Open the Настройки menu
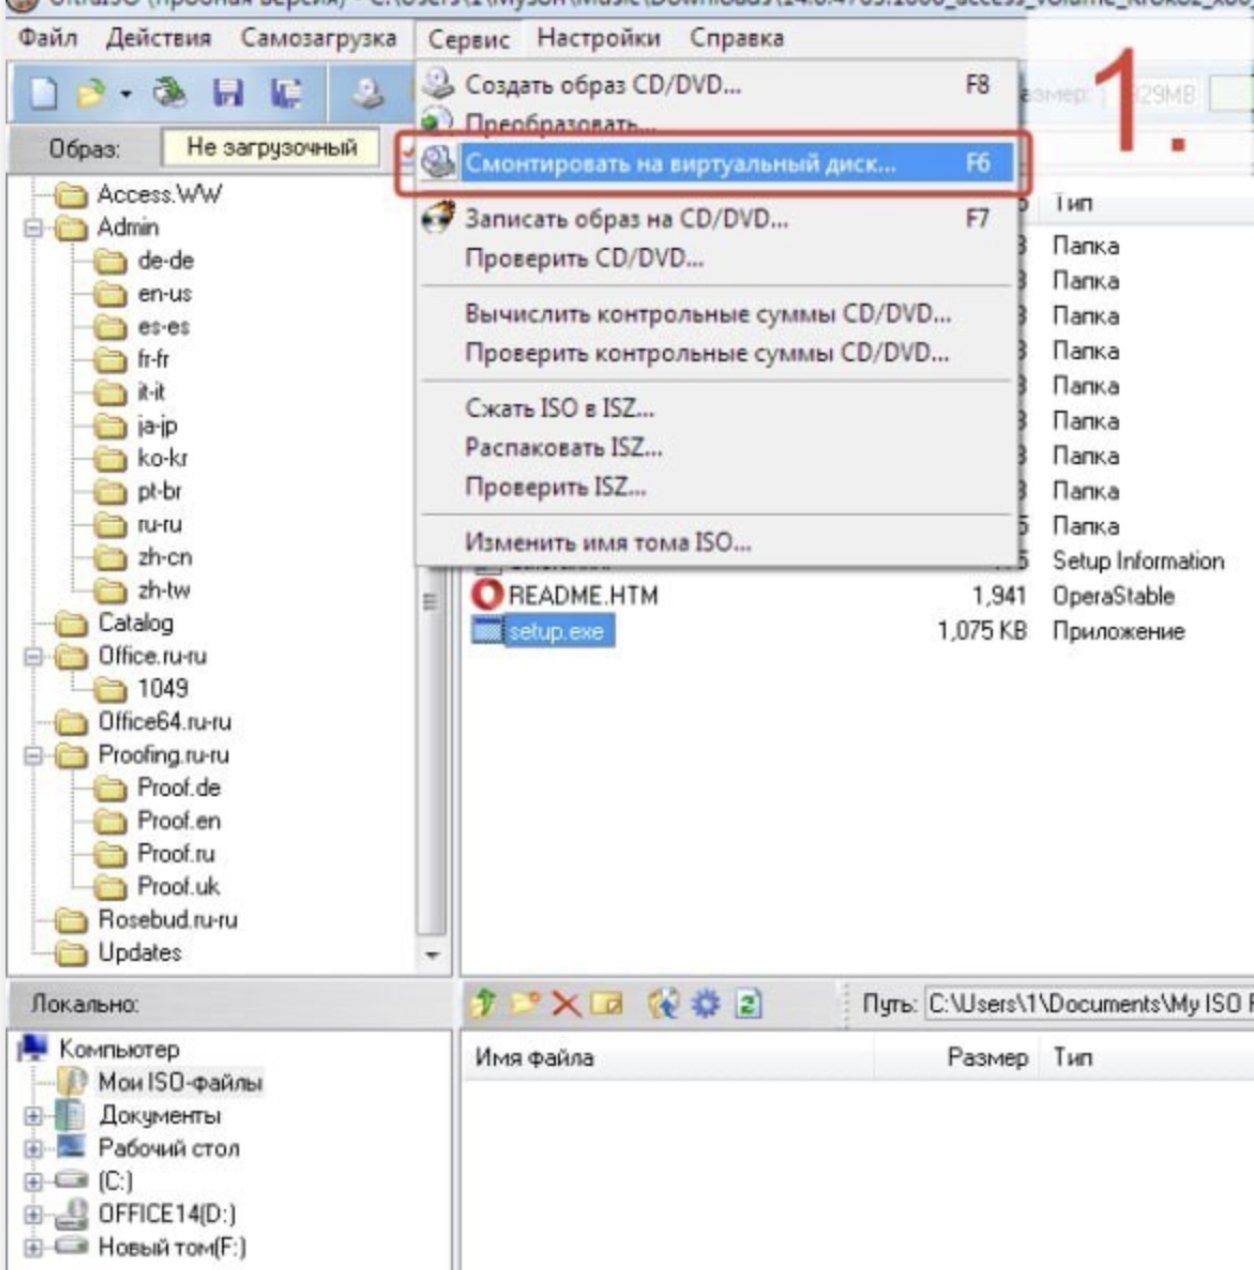 click(598, 38)
